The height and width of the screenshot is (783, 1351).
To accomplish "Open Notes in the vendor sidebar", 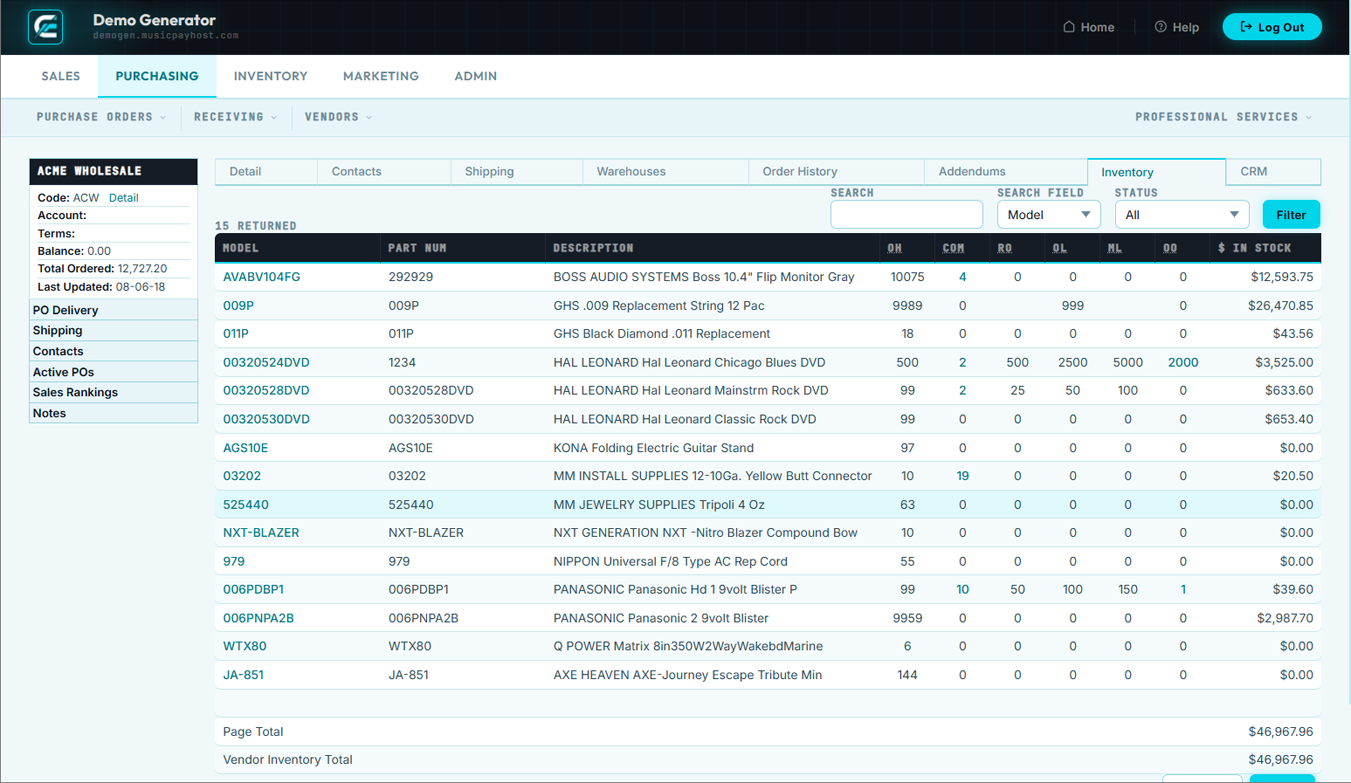I will pos(114,413).
